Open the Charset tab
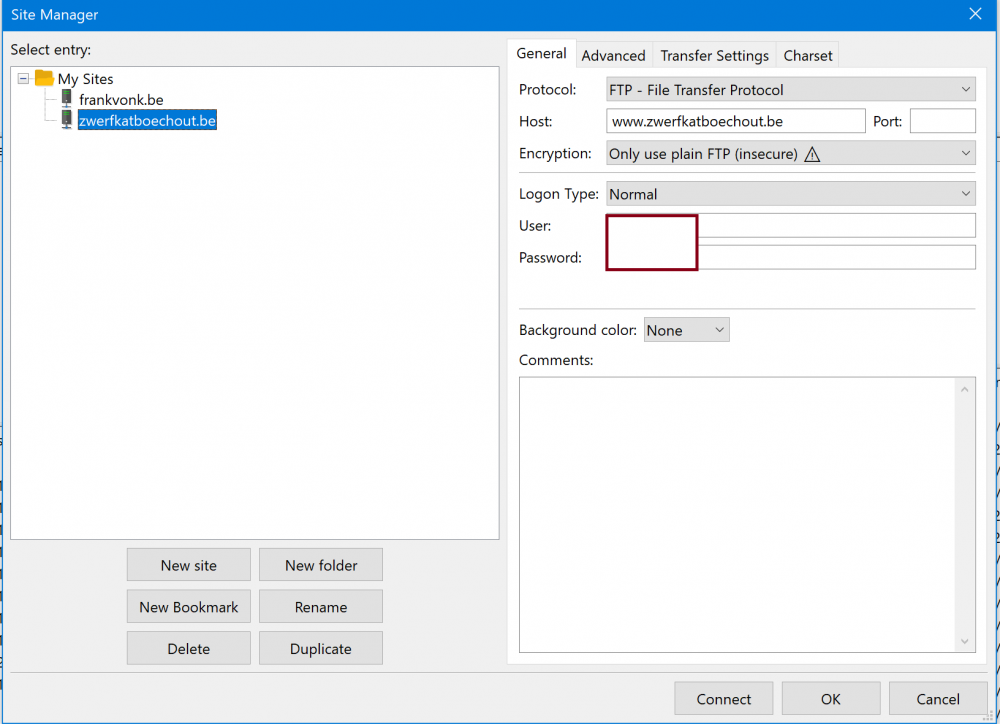The width and height of the screenshot is (1000, 724). click(x=808, y=55)
